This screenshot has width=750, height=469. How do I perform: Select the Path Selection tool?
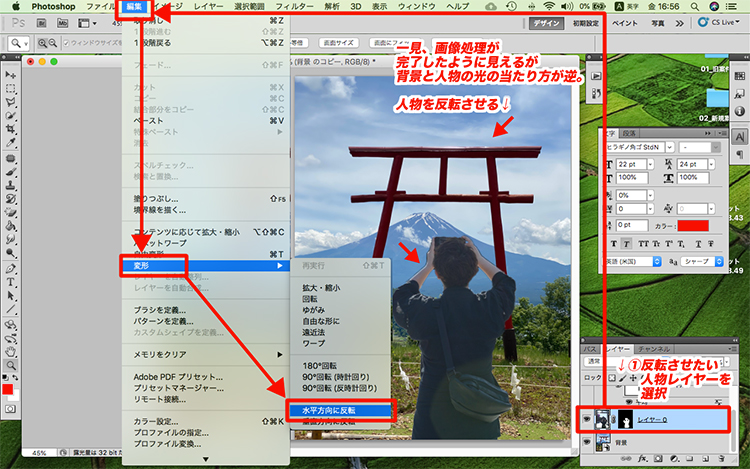click(10, 295)
